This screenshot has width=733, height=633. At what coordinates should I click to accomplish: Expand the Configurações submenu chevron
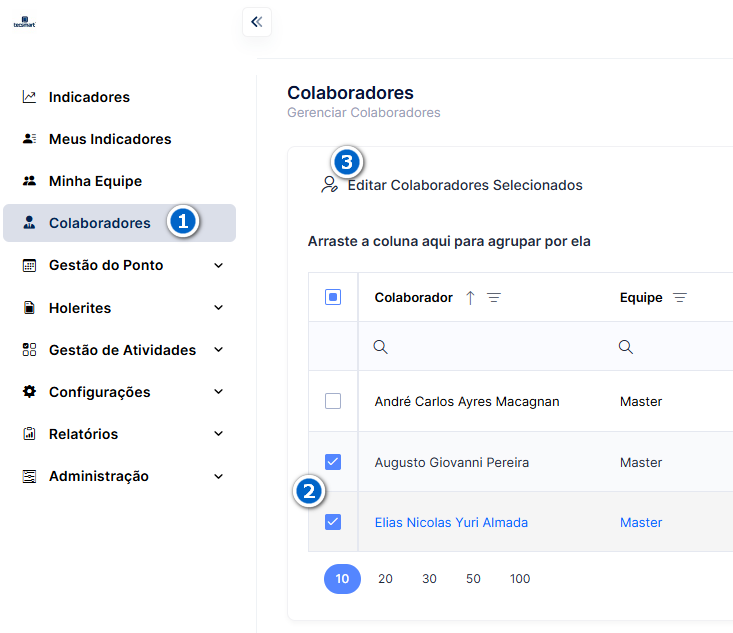coord(218,392)
